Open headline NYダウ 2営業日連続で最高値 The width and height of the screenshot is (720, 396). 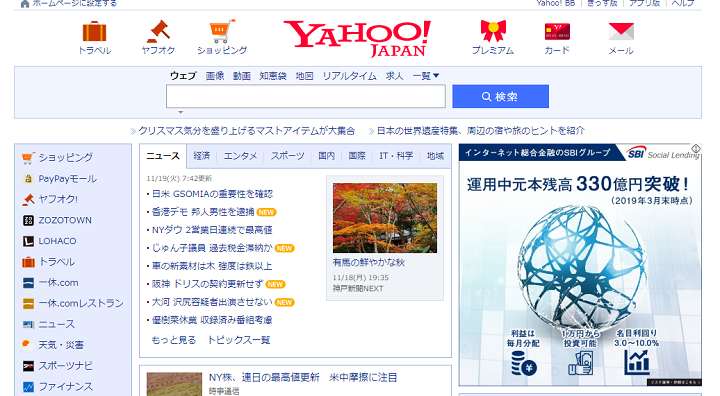(212, 230)
